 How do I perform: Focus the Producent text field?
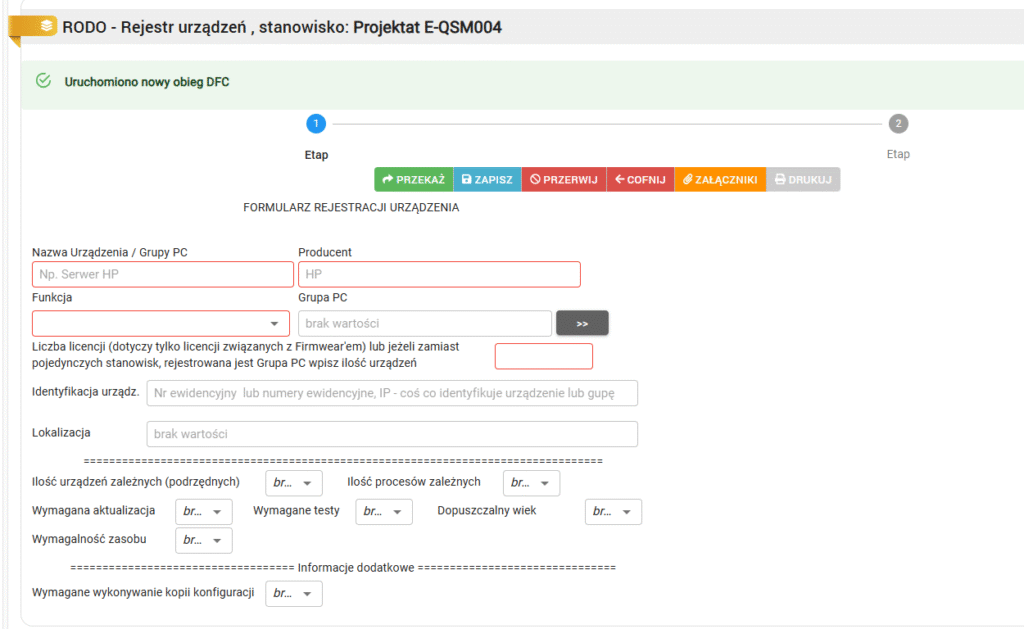(x=439, y=274)
